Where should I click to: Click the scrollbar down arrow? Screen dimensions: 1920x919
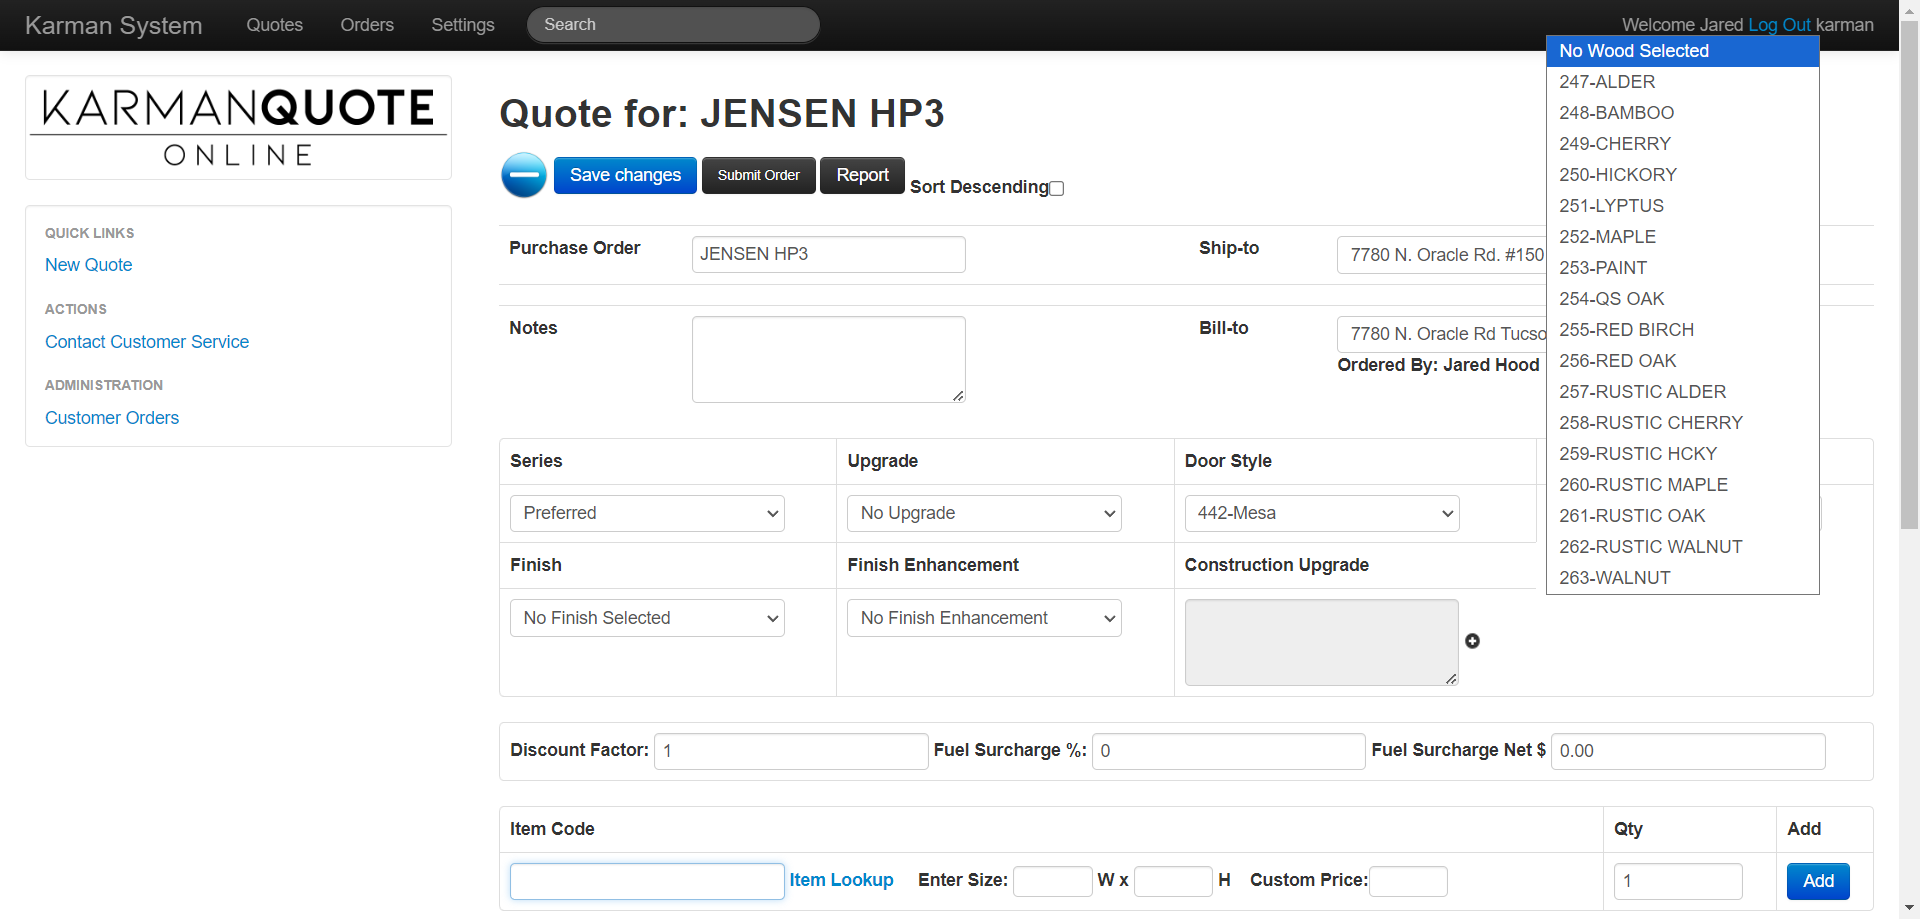(1909, 908)
